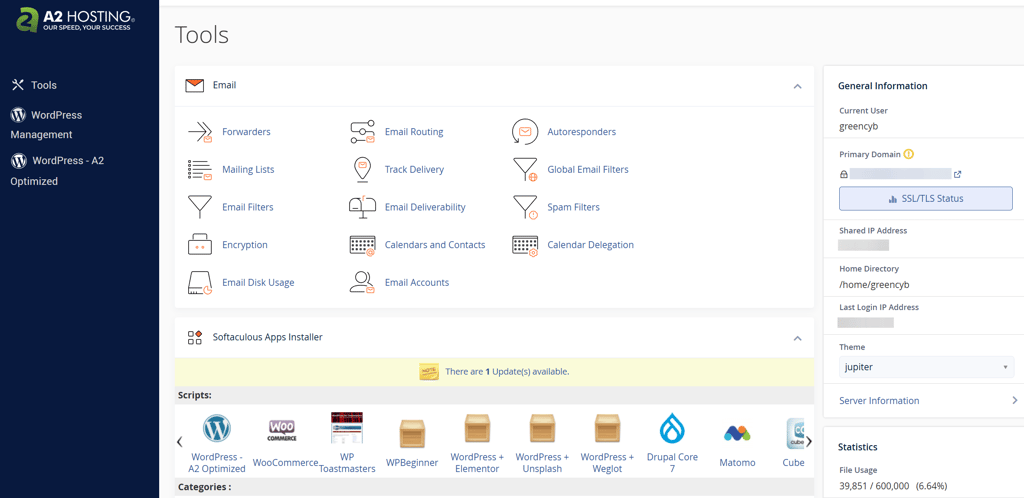Open the Spam Filters icon
Viewport: 1024px width, 498px height.
(x=525, y=208)
